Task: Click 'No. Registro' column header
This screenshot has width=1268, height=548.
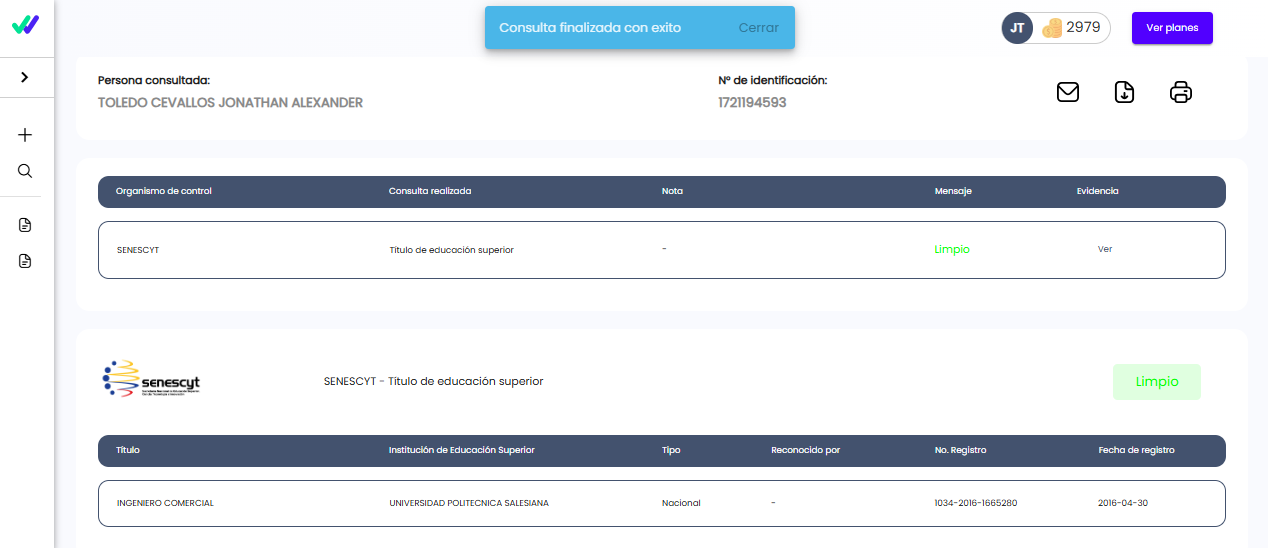Action: pos(961,450)
